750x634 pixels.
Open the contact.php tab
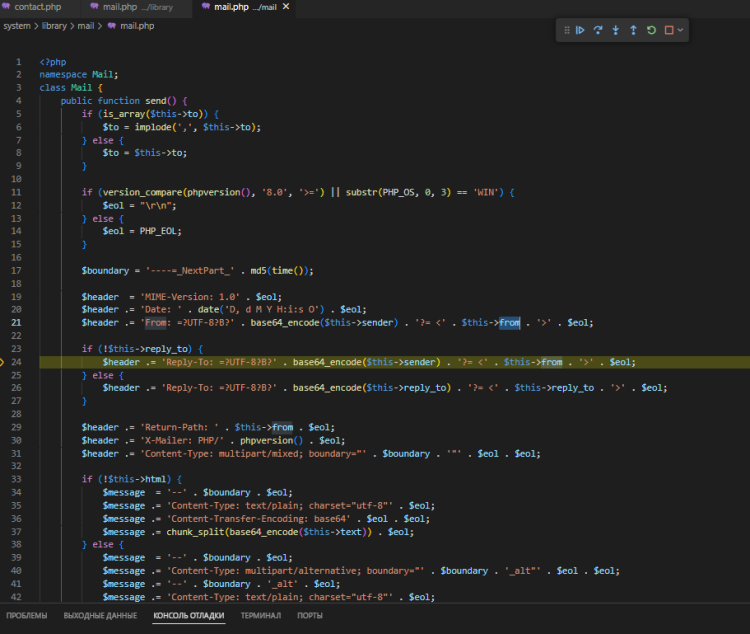(x=37, y=7)
